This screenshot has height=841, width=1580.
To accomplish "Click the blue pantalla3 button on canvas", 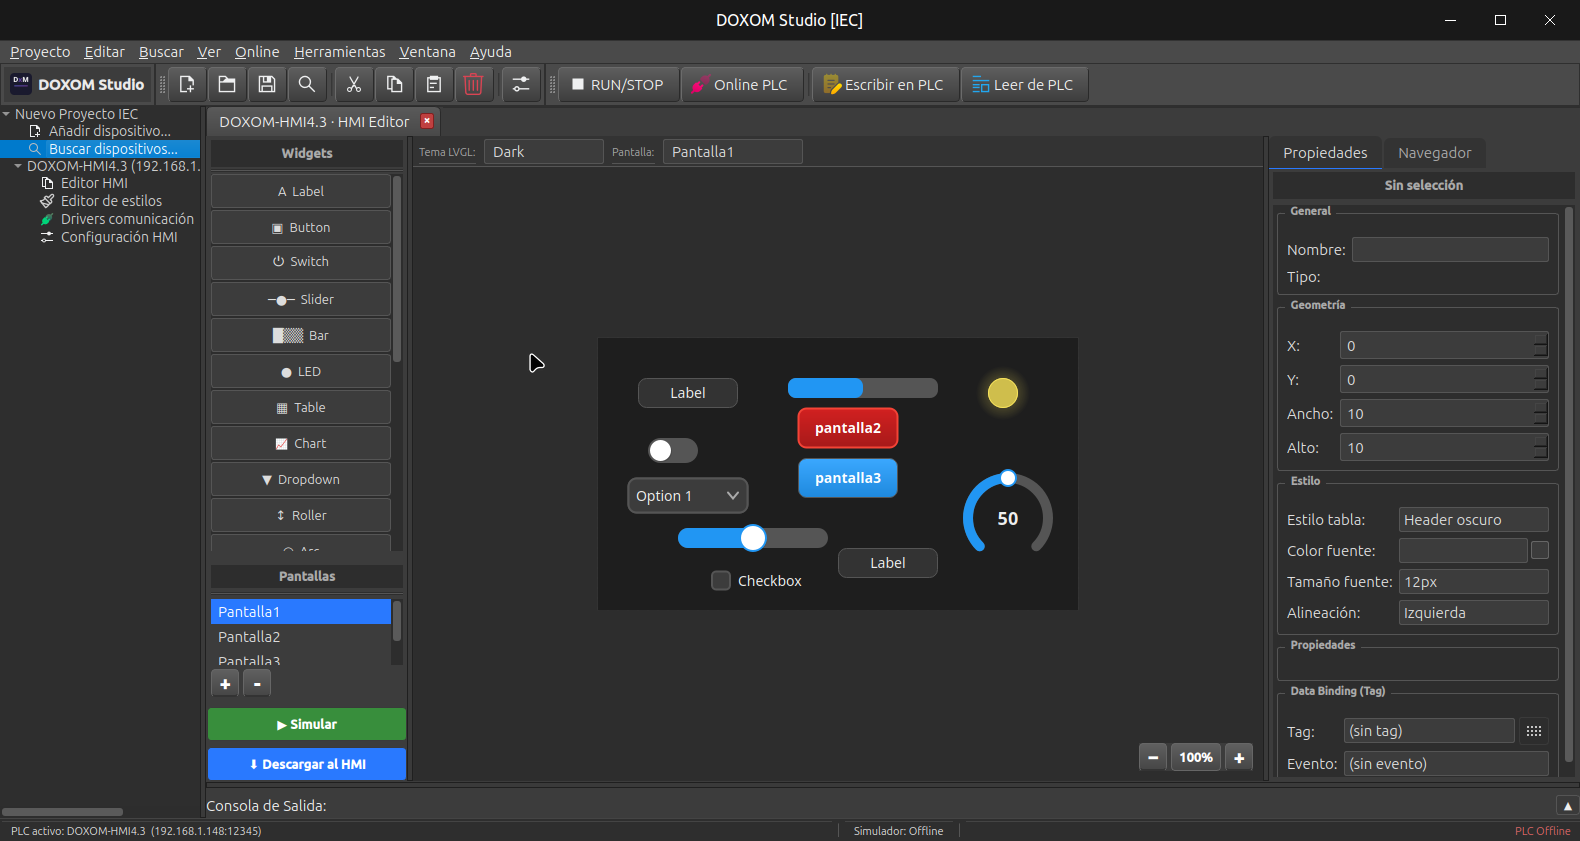I will pos(848,478).
